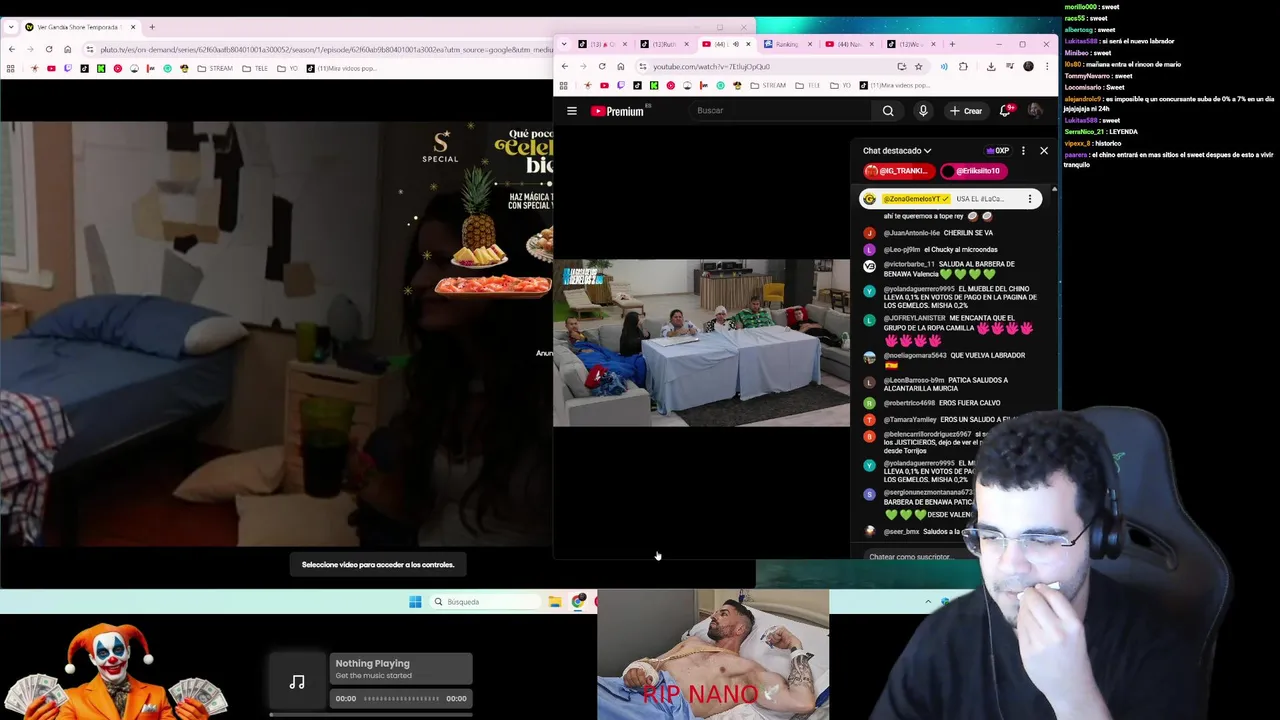The image size is (1280, 720).
Task: Click the 0XP crown badge in chat
Action: [998, 151]
